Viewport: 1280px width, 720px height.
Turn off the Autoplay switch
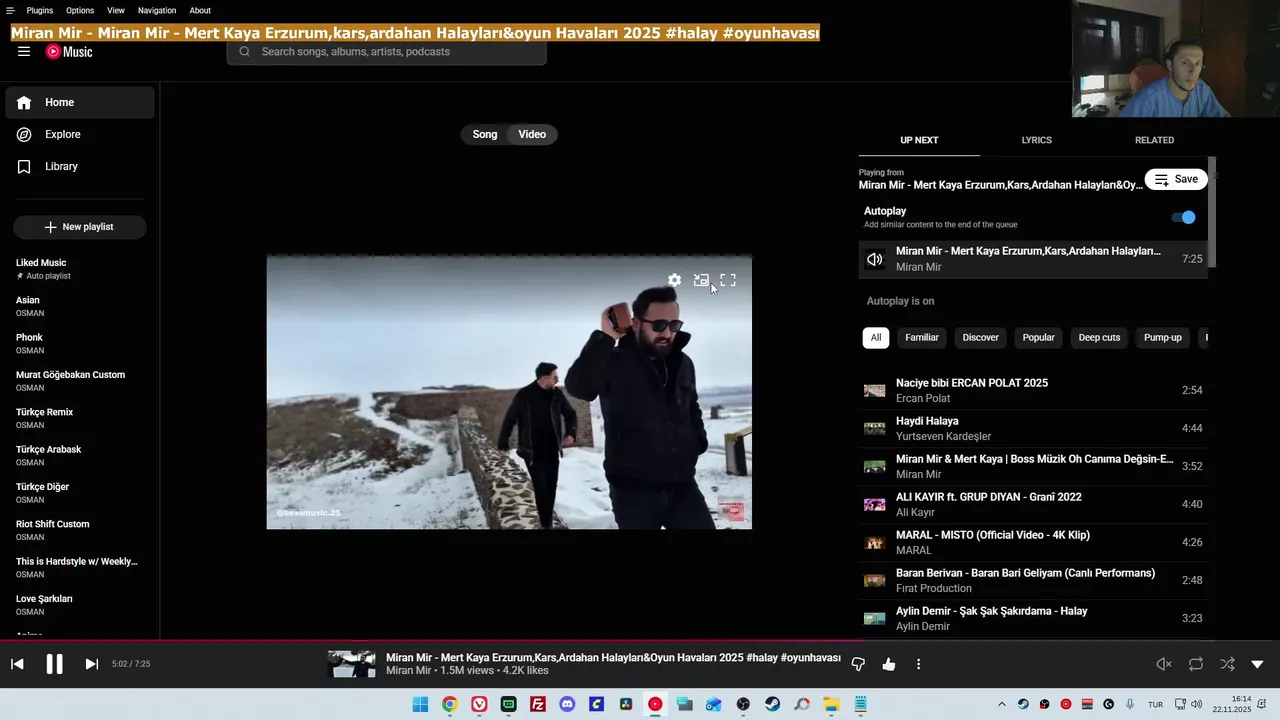(1183, 217)
